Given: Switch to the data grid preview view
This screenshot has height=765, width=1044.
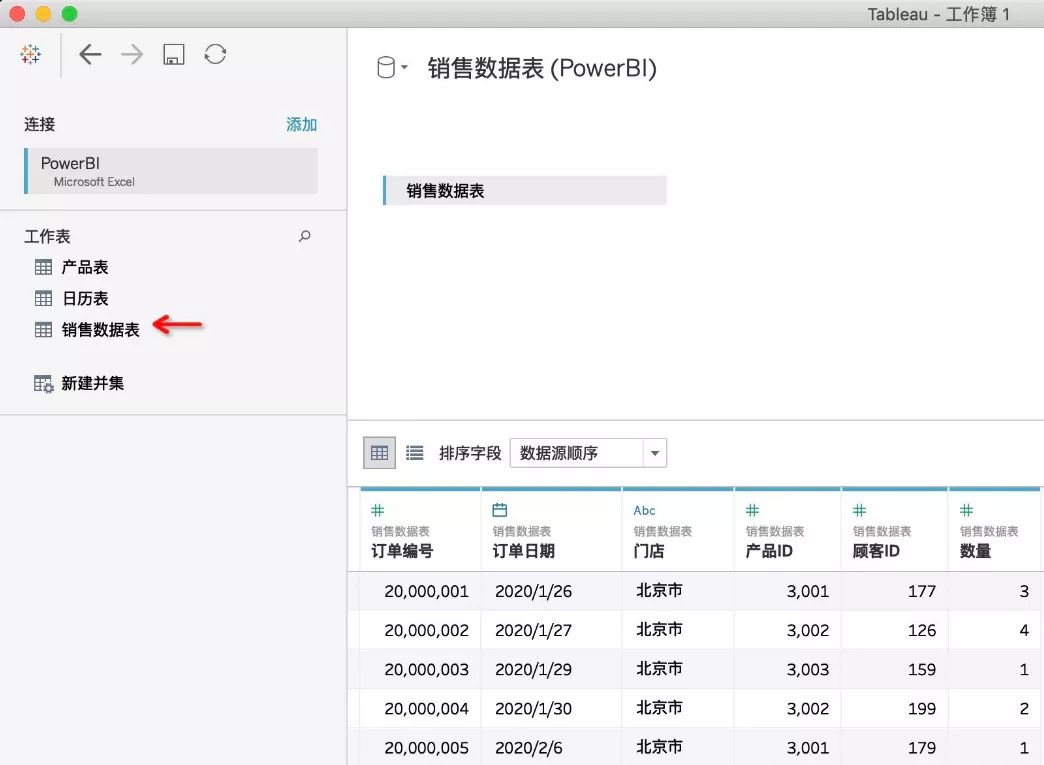Looking at the screenshot, I should click(380, 453).
